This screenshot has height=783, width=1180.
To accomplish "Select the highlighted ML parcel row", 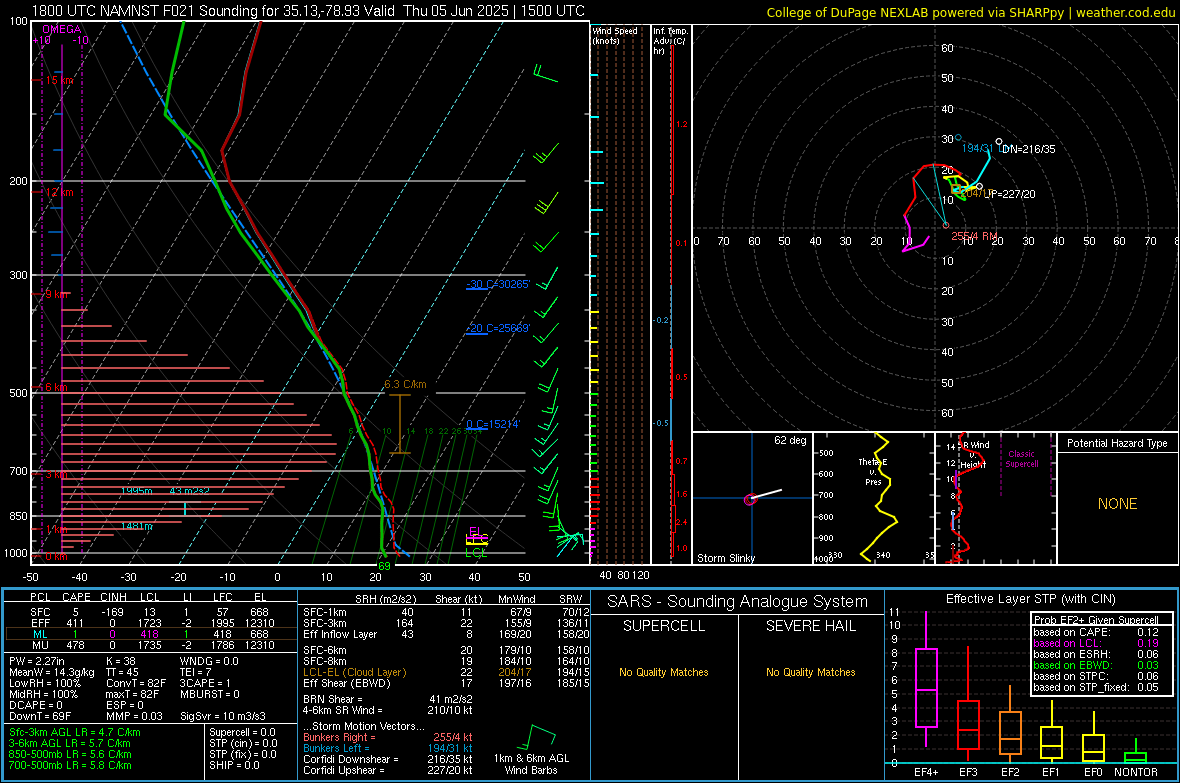I will coord(150,634).
